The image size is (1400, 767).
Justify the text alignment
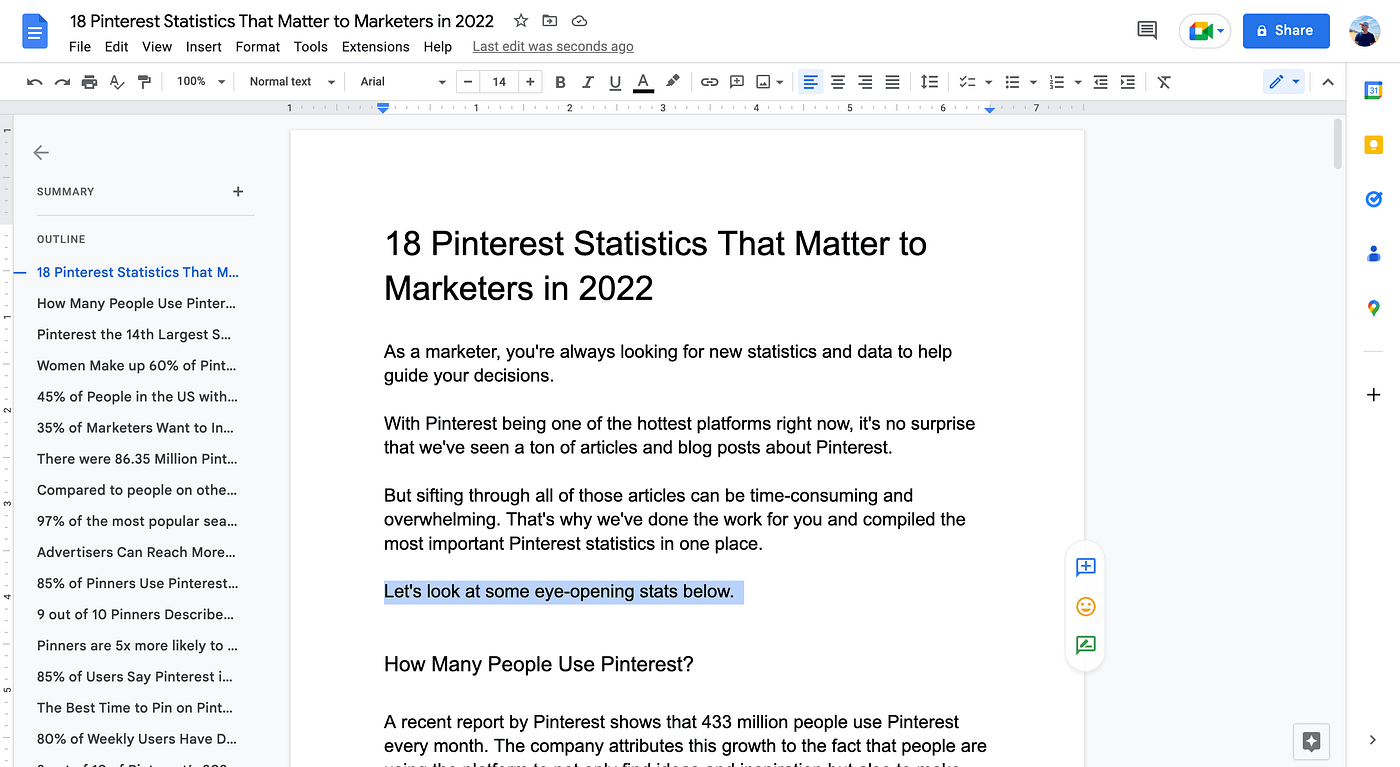(x=892, y=82)
